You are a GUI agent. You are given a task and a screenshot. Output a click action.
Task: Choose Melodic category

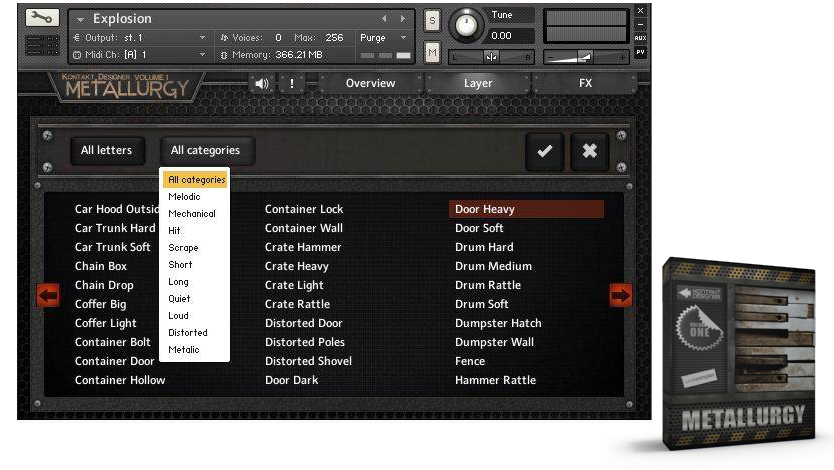[184, 197]
